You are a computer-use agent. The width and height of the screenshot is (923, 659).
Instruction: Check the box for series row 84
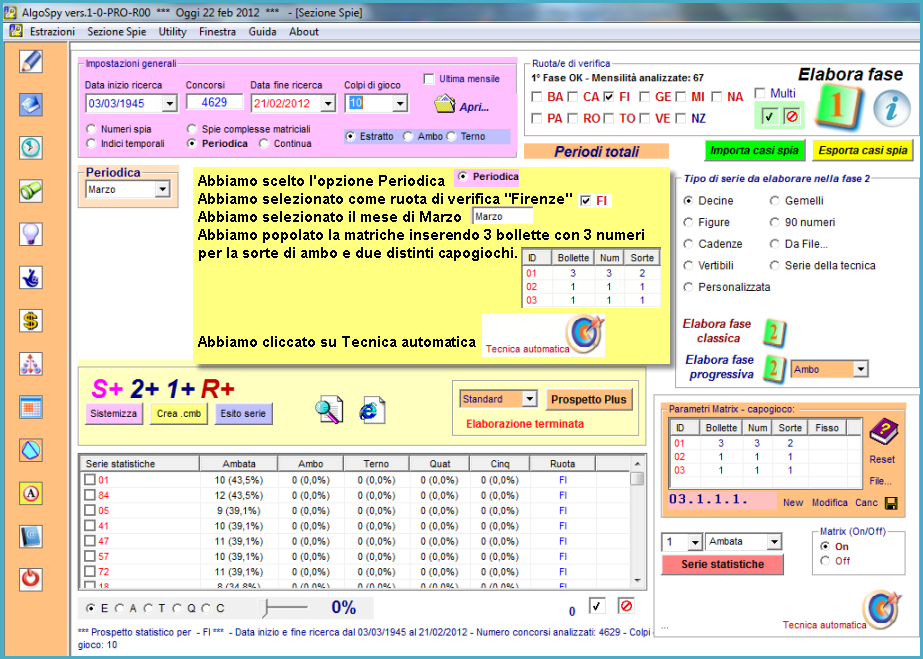[89, 495]
